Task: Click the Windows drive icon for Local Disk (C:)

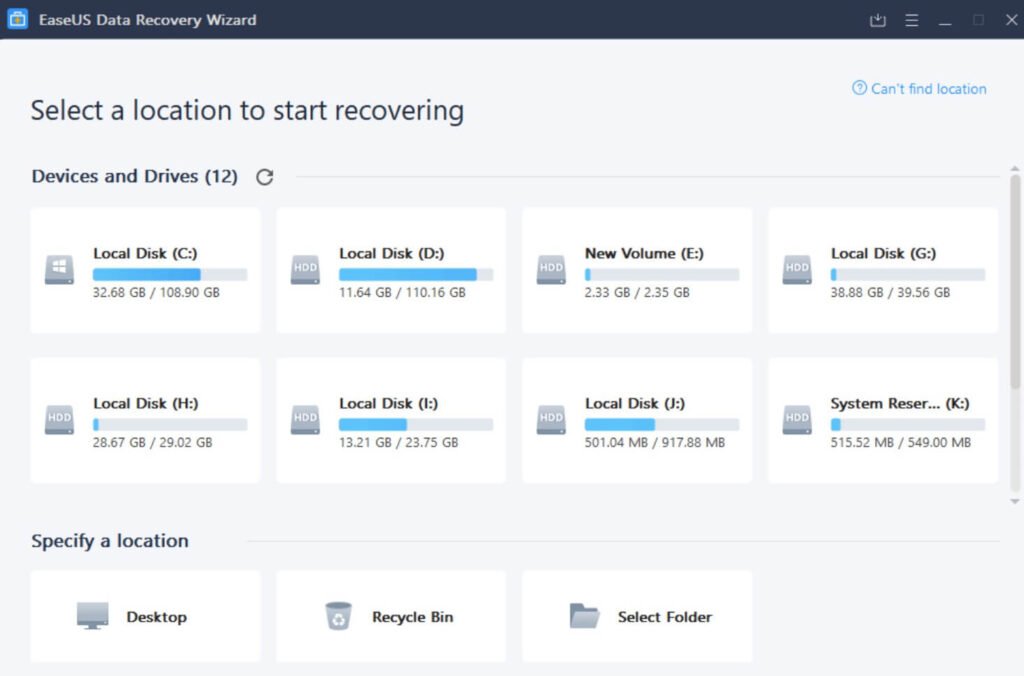Action: 59,270
